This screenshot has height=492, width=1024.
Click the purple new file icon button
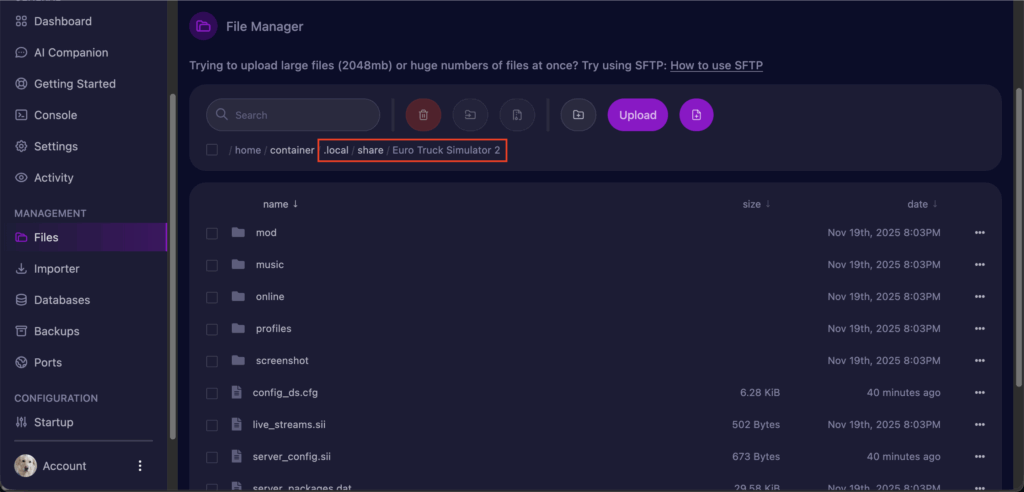(696, 115)
